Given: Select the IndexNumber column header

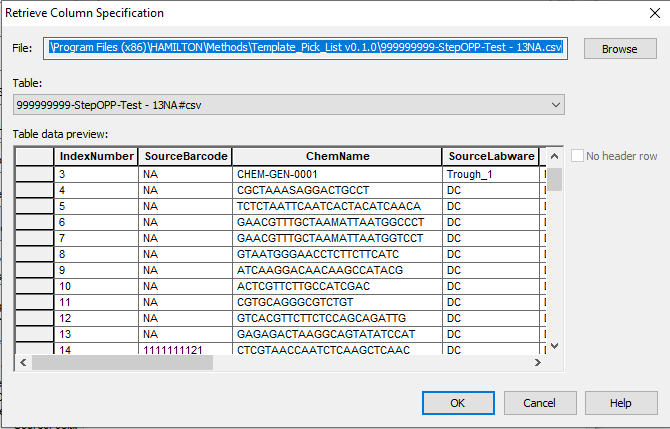Looking at the screenshot, I should coord(96,157).
